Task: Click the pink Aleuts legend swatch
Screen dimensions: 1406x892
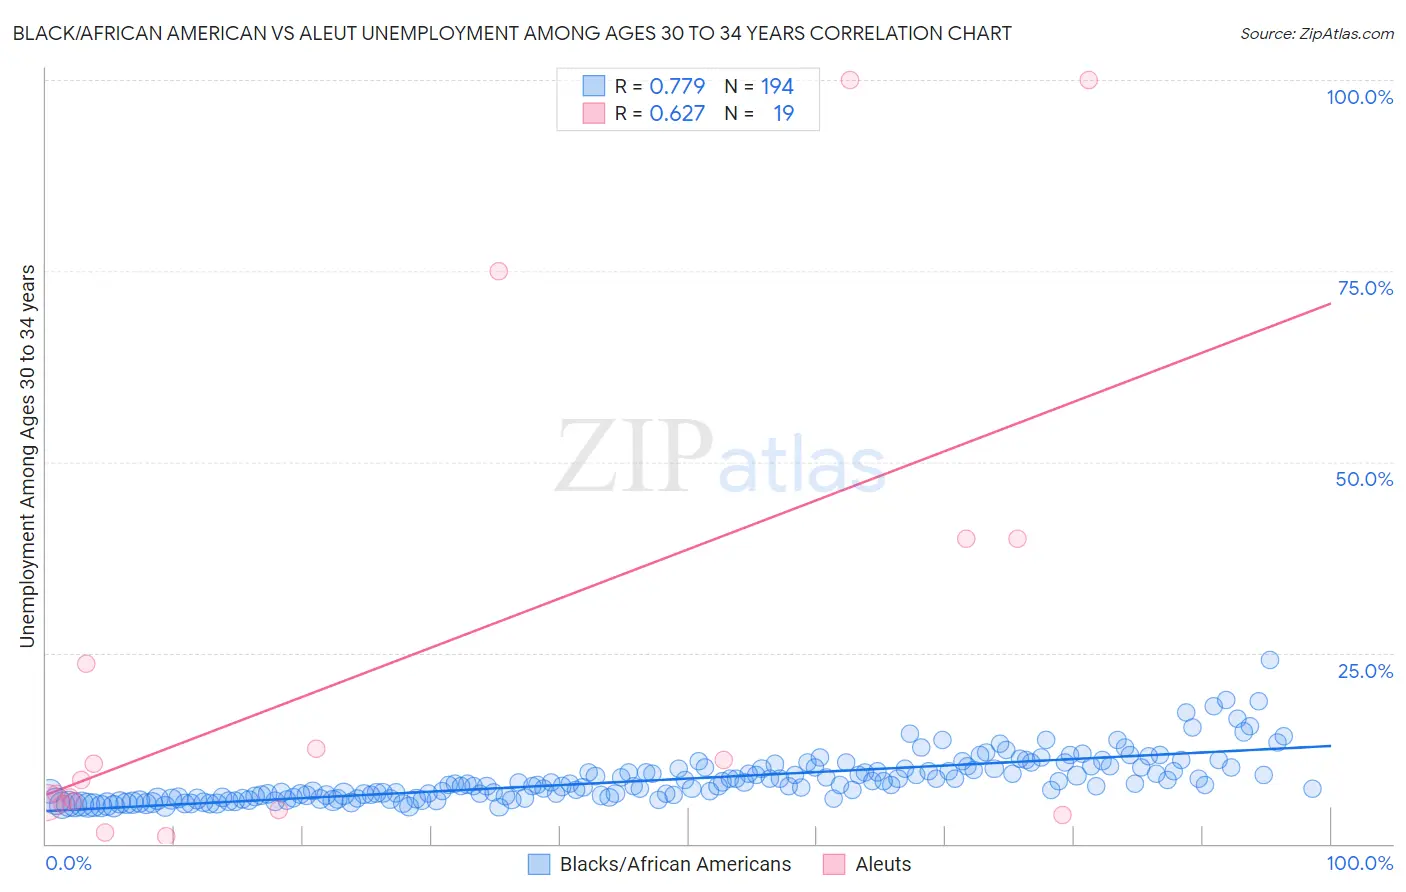Action: [834, 864]
